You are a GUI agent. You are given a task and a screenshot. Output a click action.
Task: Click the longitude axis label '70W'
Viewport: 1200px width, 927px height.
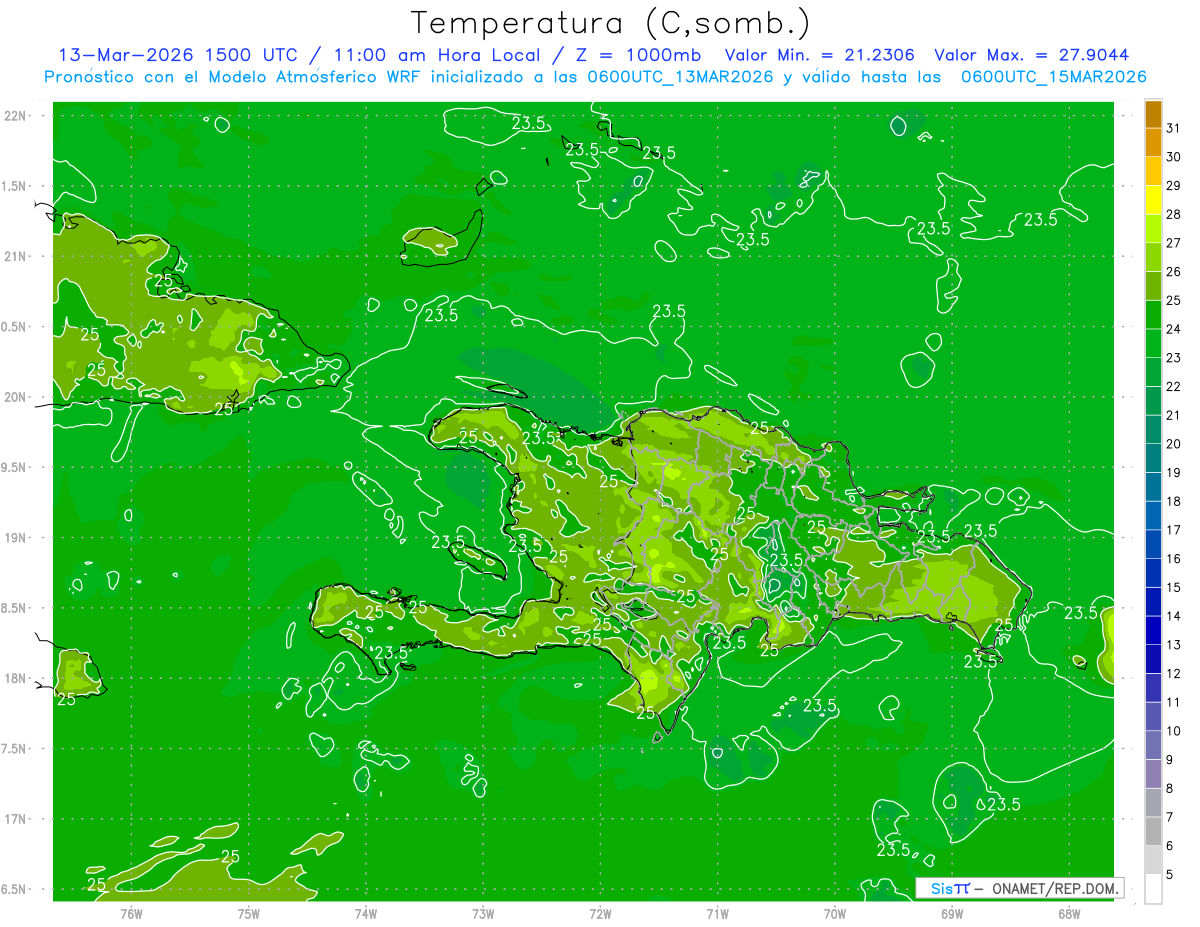coord(834,914)
